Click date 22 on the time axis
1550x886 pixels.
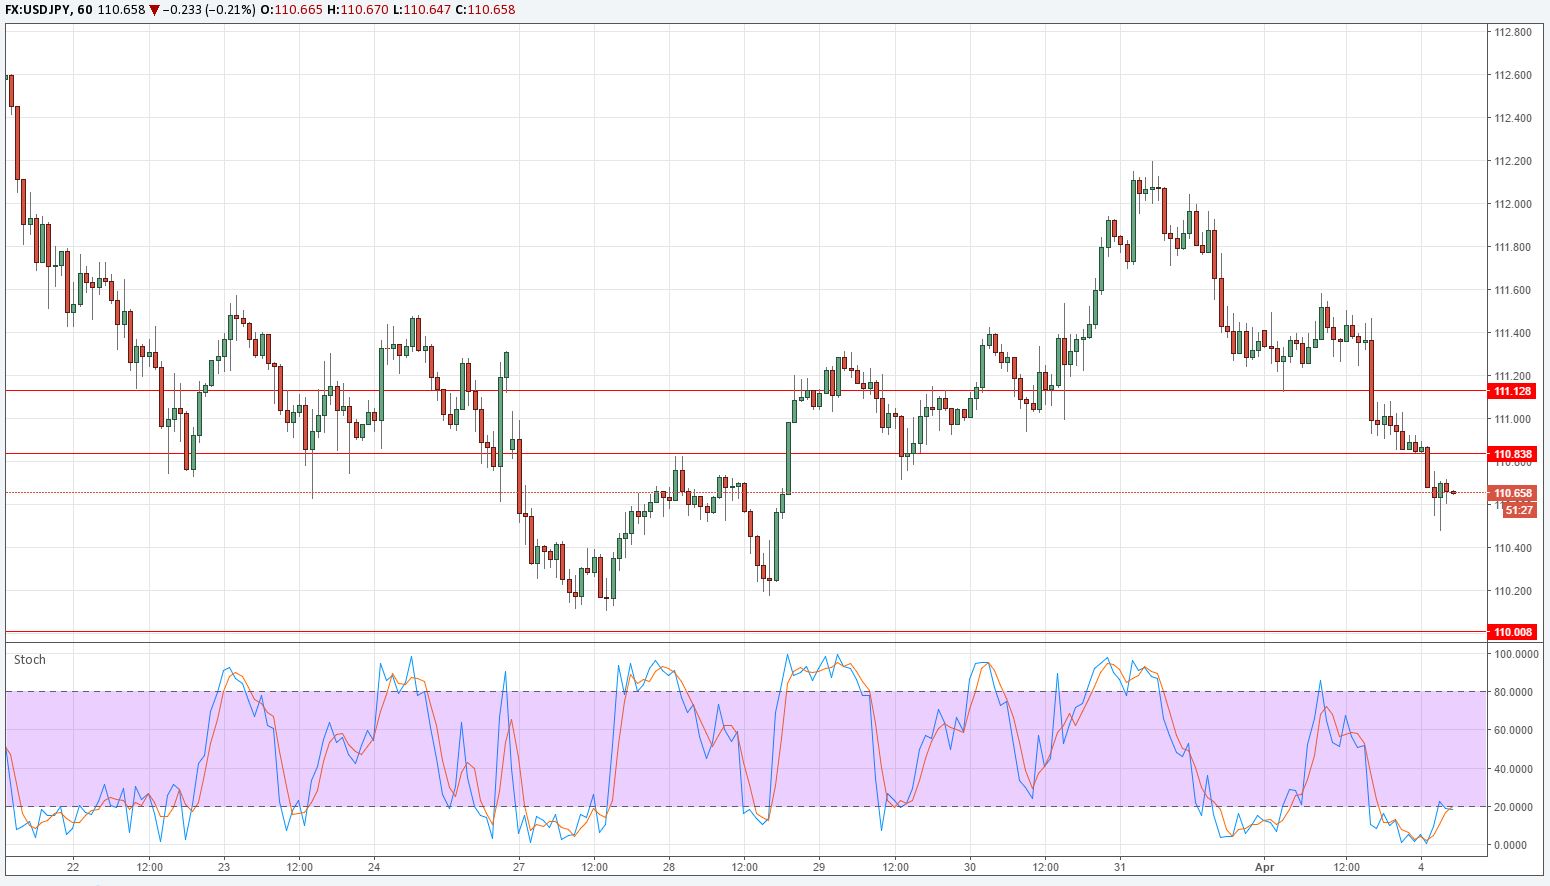point(73,867)
